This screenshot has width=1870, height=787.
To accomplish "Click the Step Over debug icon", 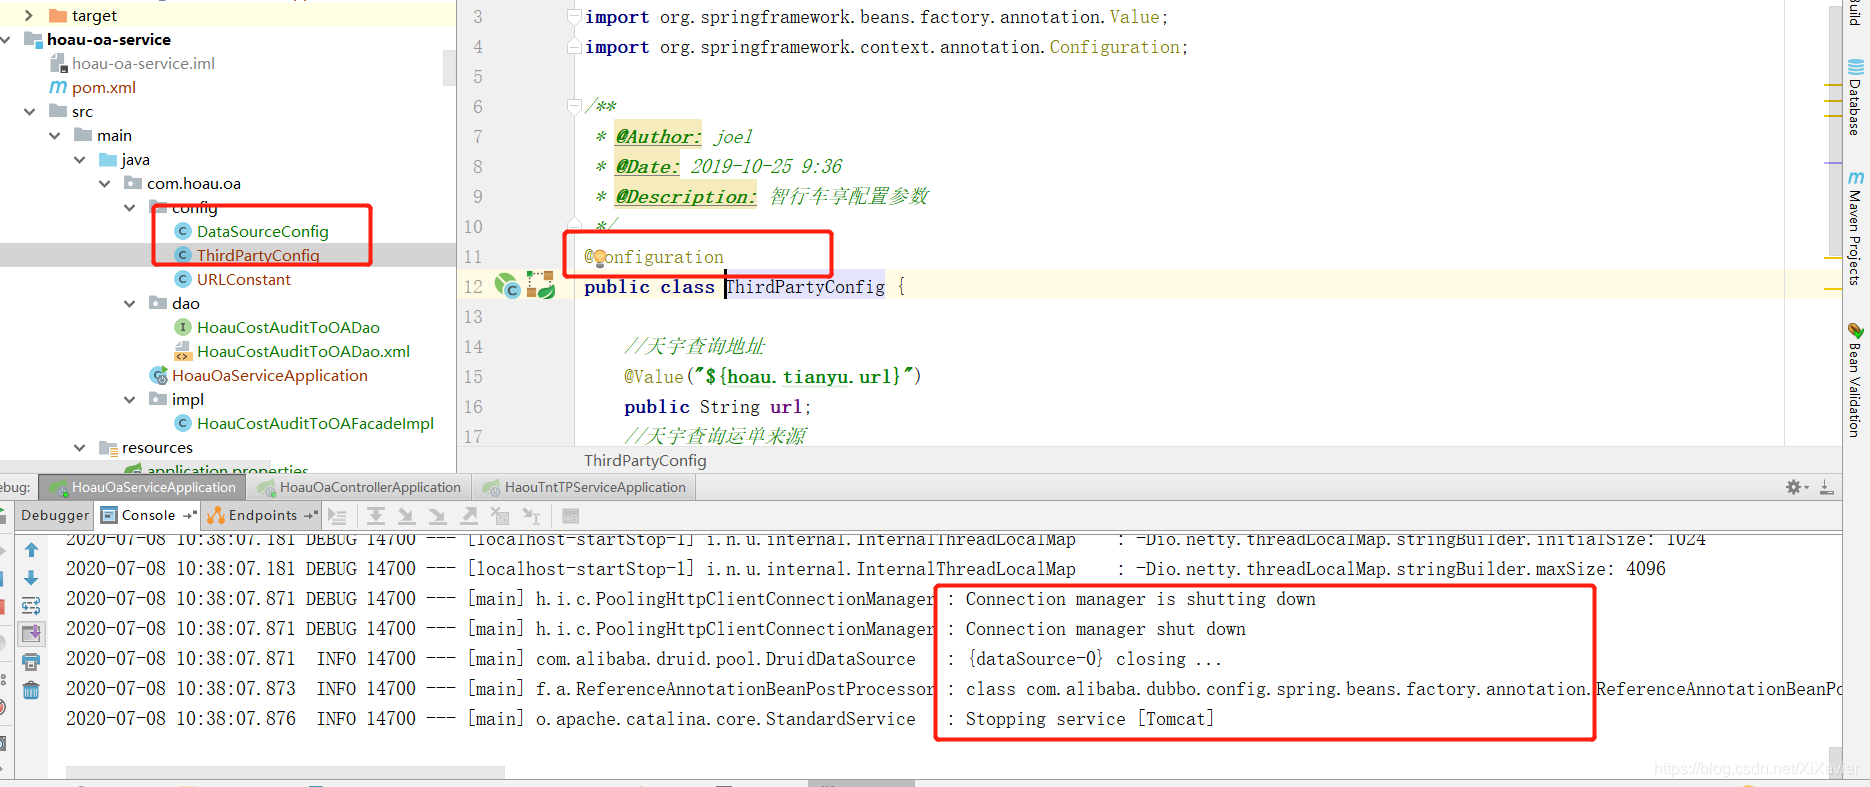I will click(375, 516).
